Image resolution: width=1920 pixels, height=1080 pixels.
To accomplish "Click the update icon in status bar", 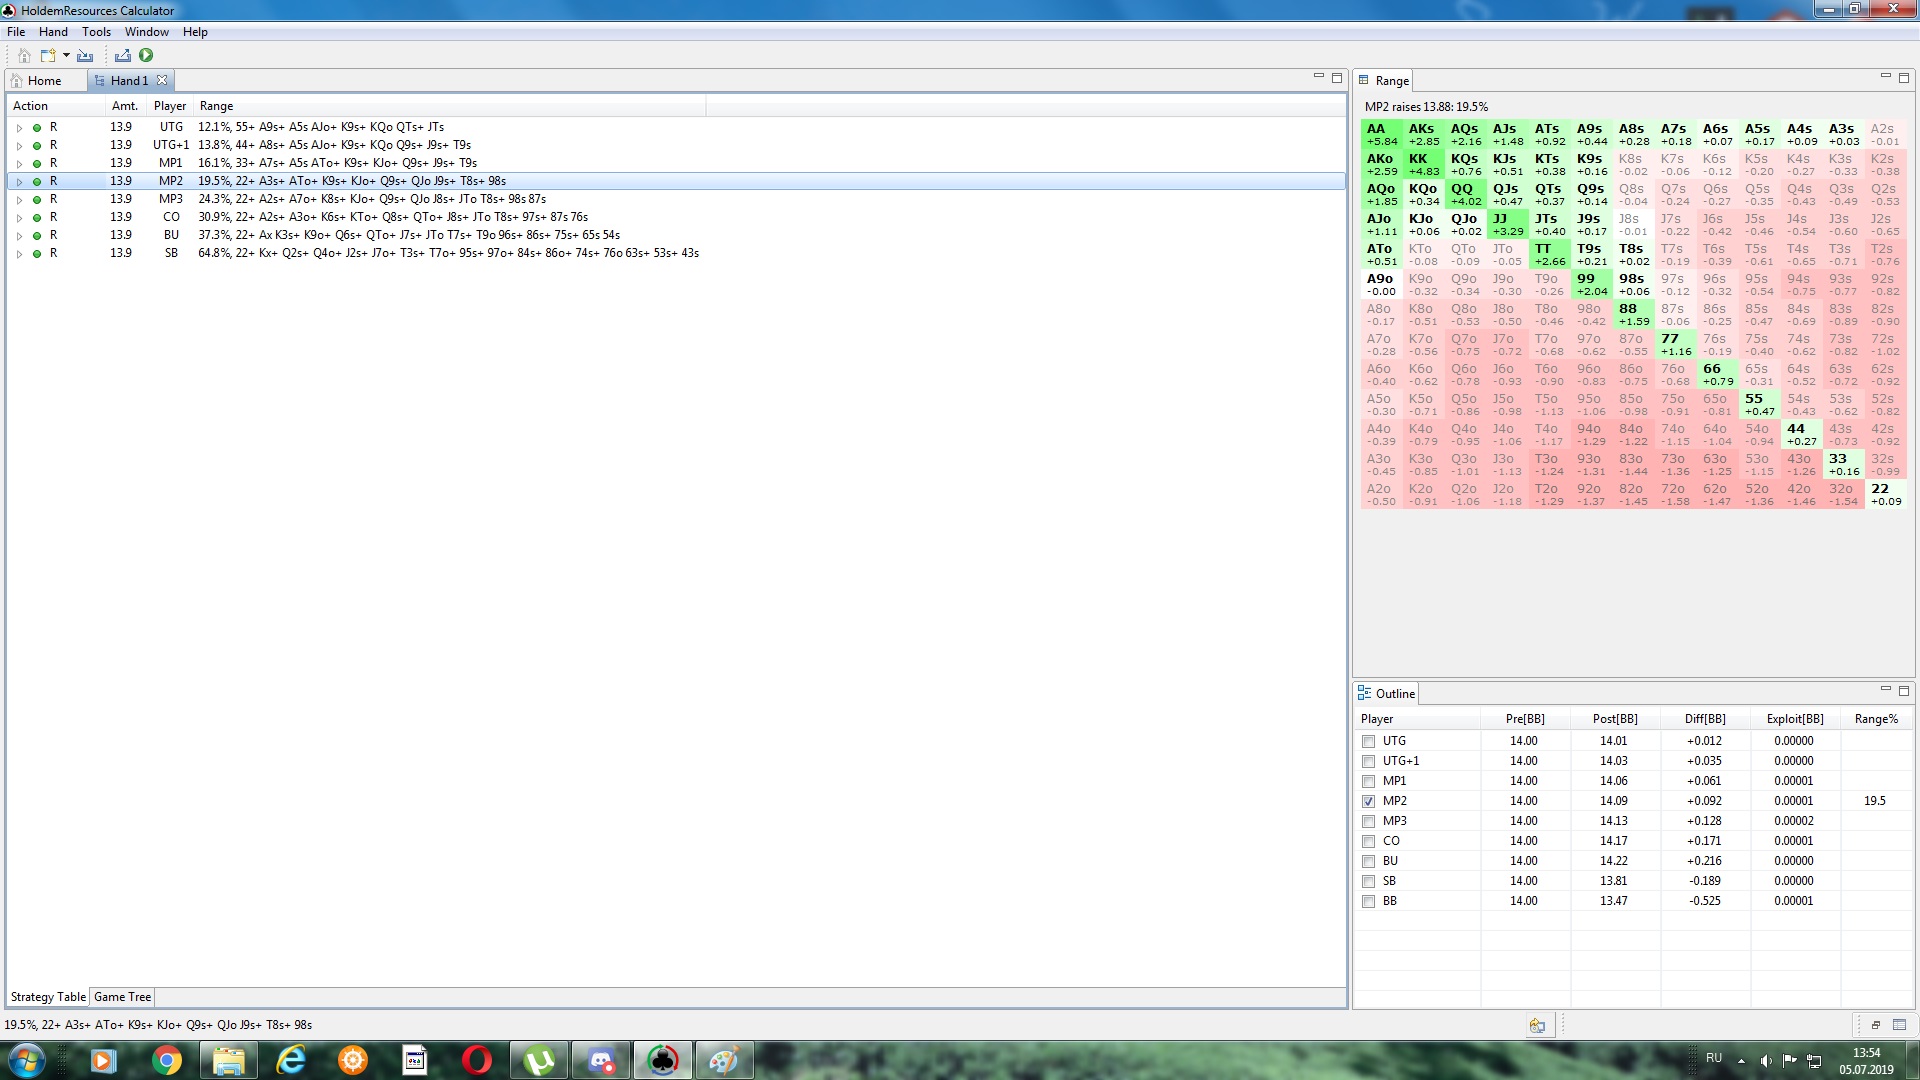I will click(x=1537, y=1025).
